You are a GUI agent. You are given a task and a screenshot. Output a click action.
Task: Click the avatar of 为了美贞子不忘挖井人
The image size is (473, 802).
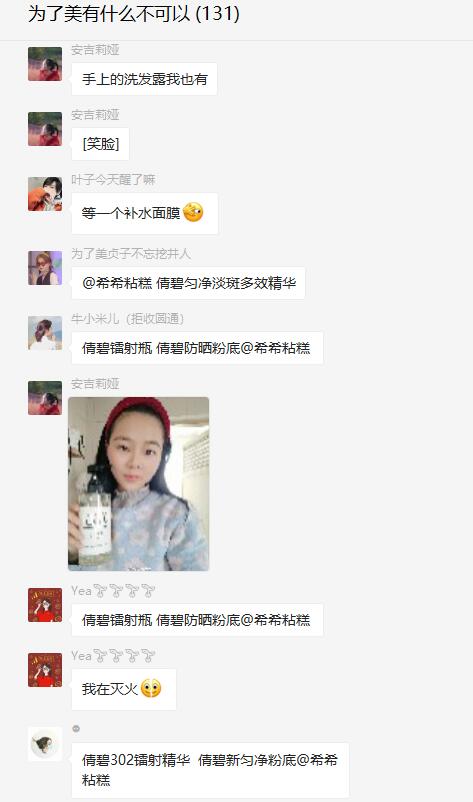point(45,268)
